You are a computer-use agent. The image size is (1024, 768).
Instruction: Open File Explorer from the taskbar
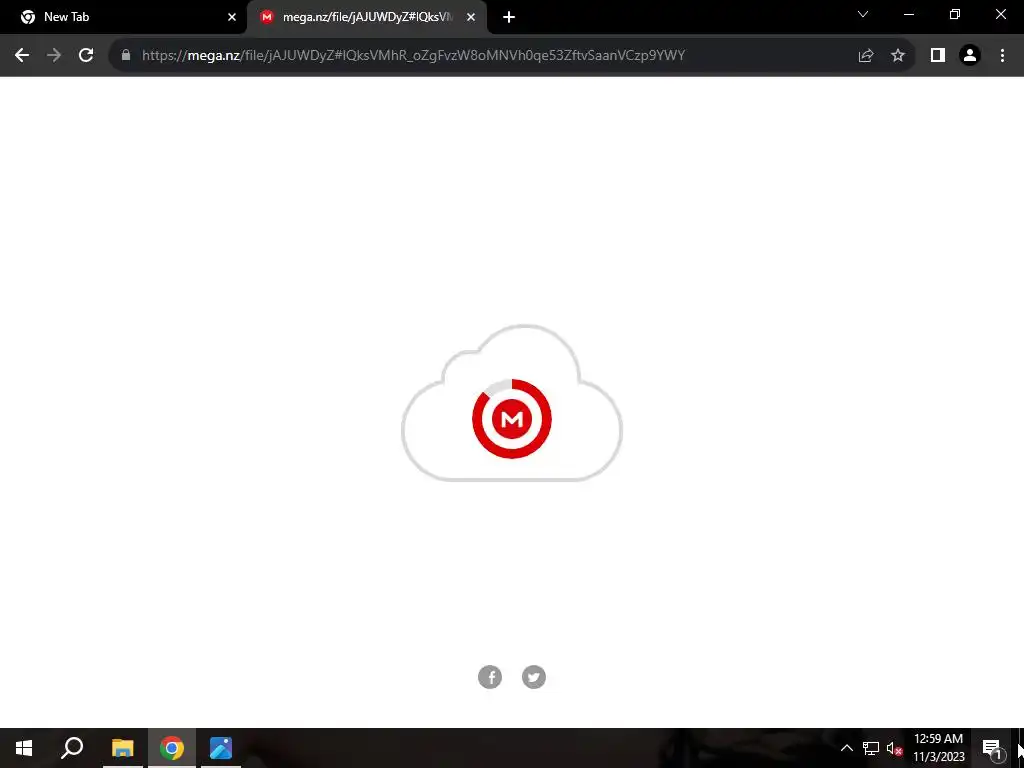122,748
